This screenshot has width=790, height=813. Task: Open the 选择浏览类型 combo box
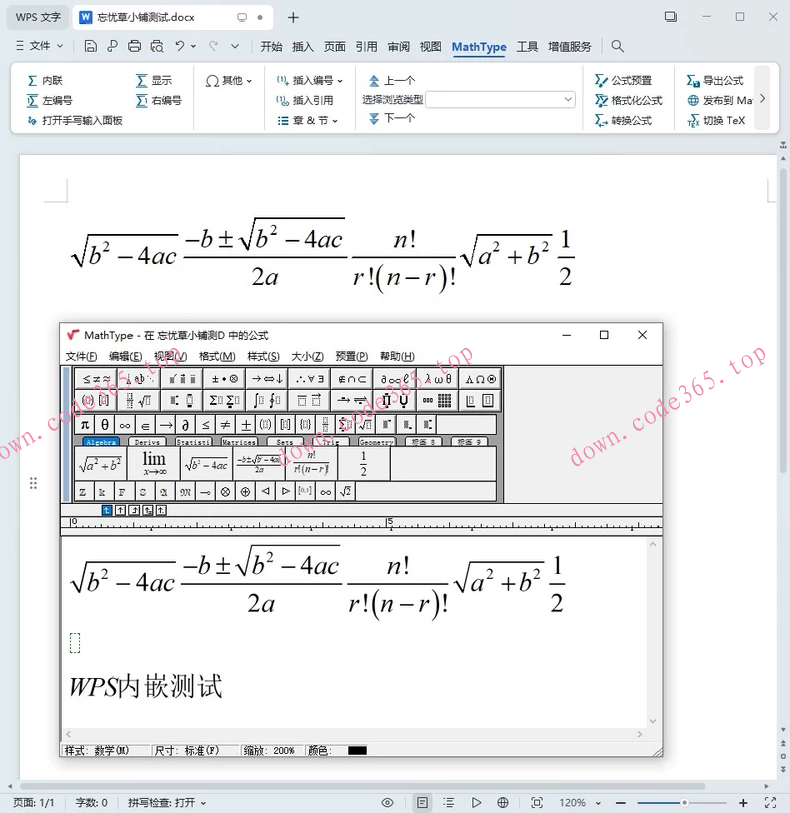click(x=500, y=99)
